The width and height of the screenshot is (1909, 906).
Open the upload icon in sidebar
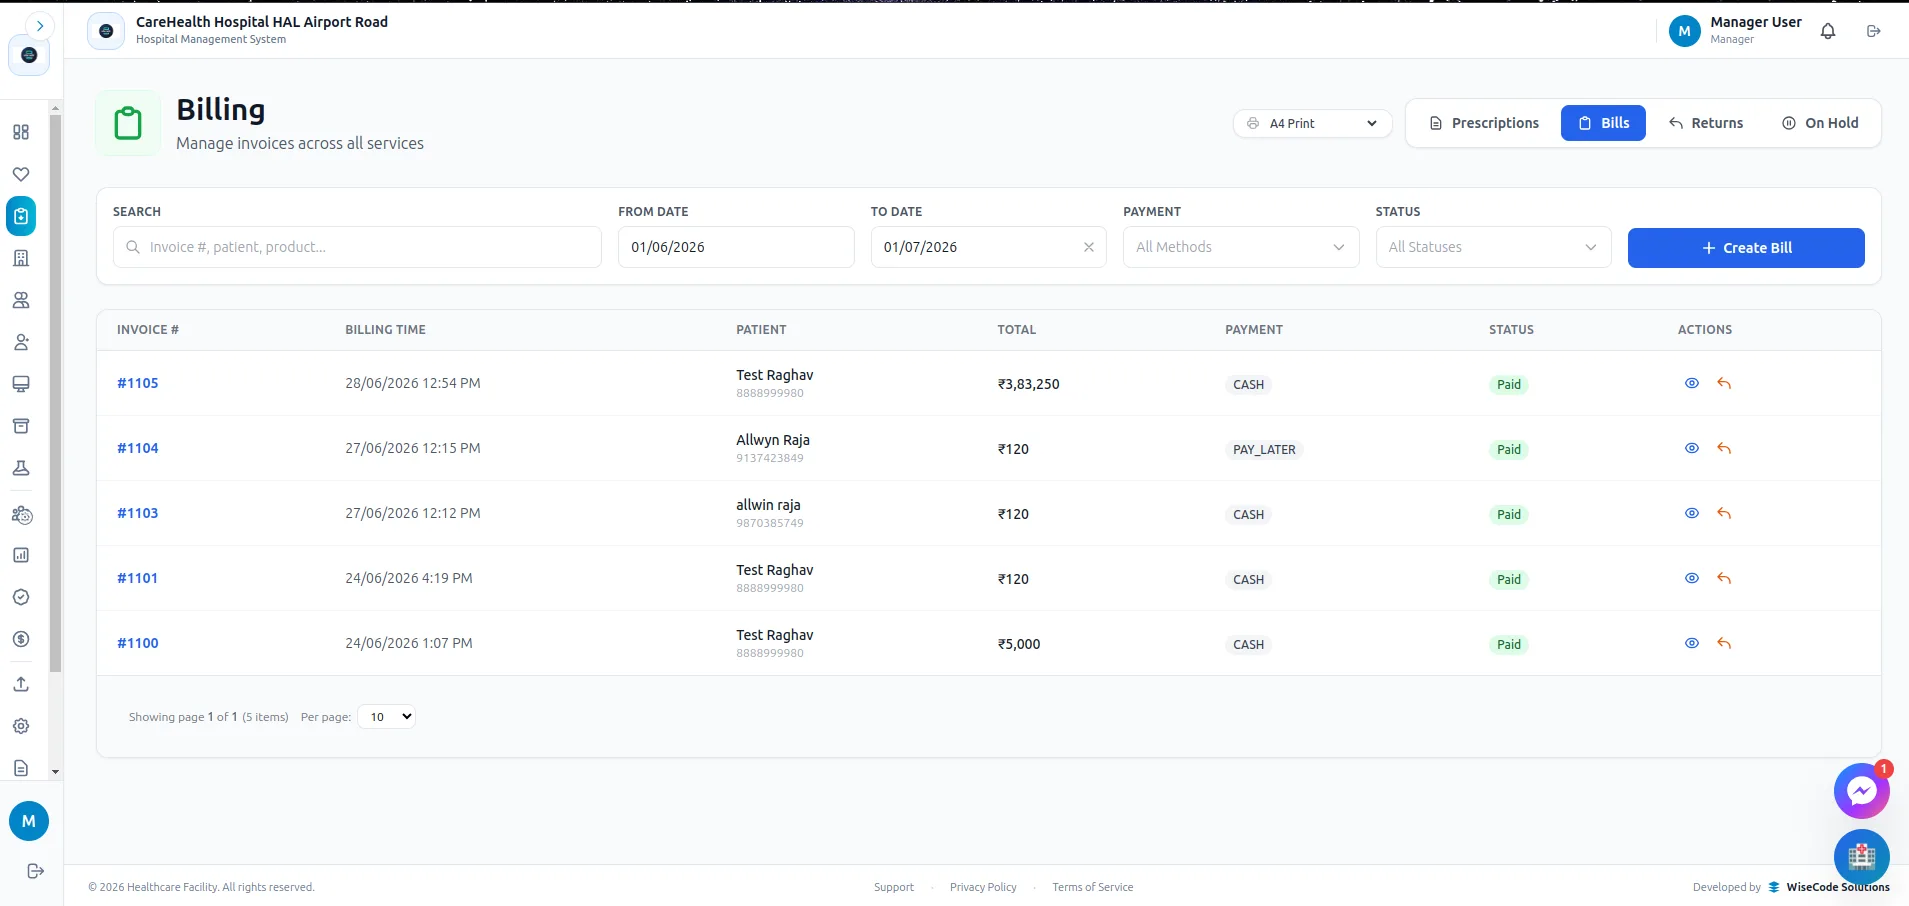[x=21, y=684]
